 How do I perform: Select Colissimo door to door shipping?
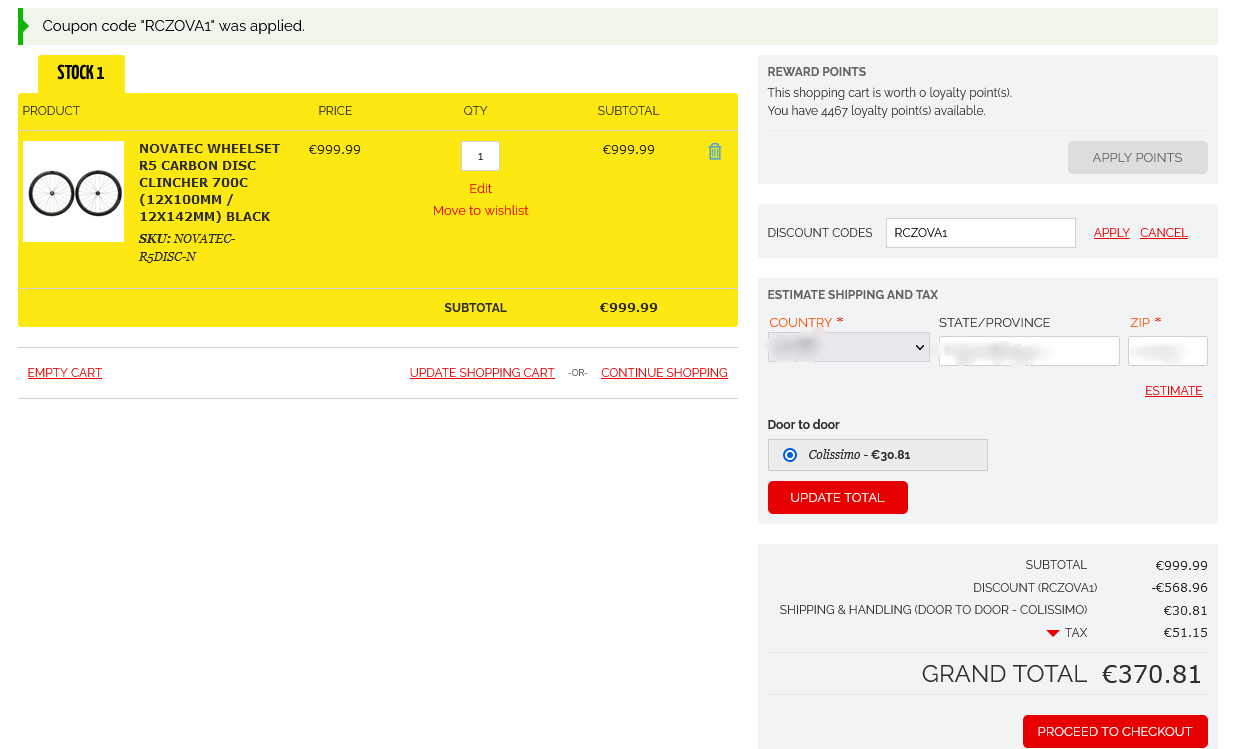(790, 455)
